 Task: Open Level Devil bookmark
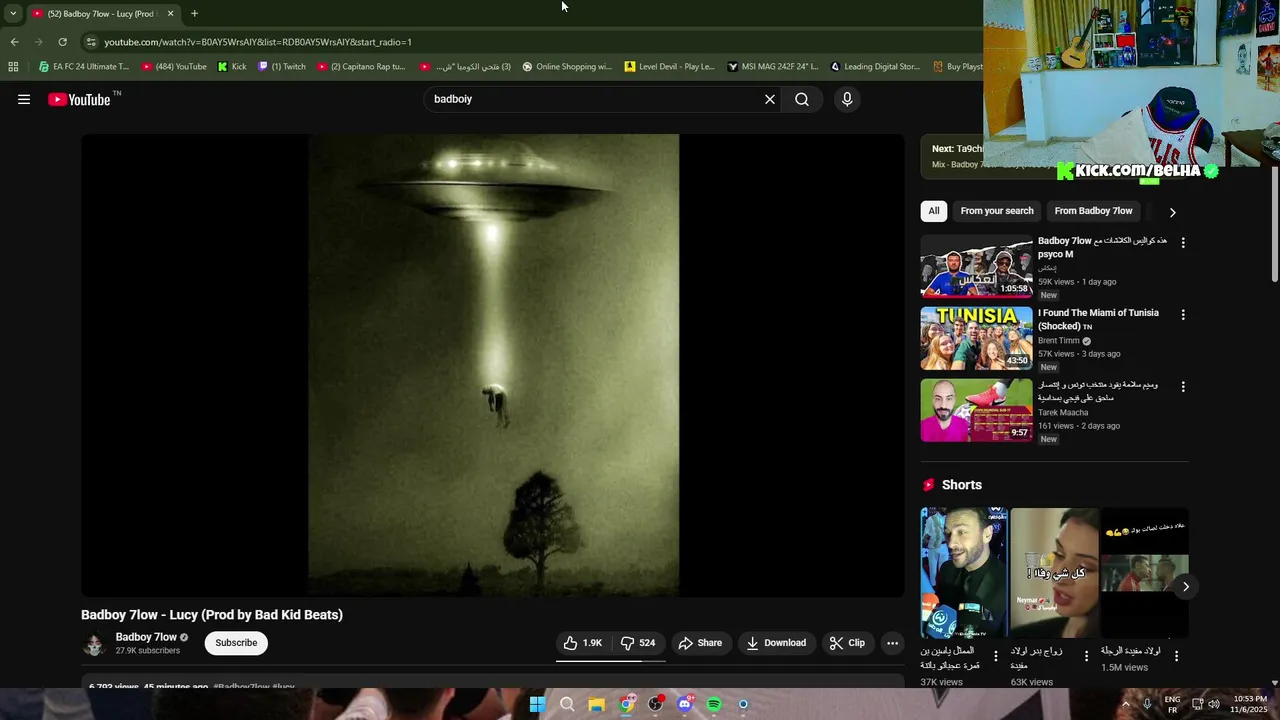(670, 67)
